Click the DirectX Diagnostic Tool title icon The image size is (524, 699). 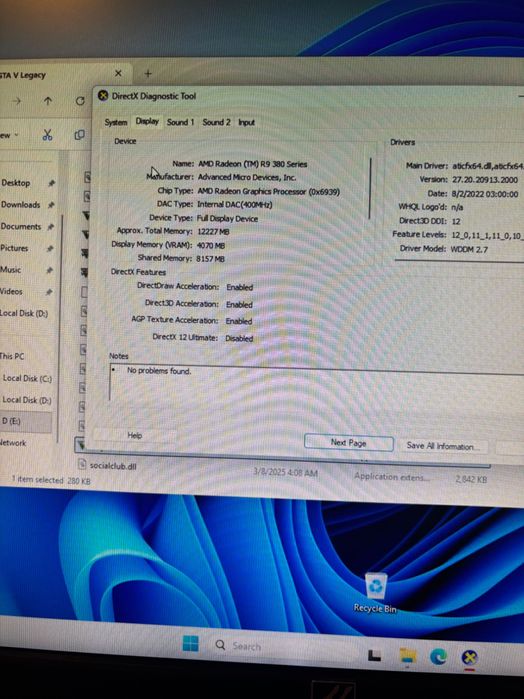103,95
